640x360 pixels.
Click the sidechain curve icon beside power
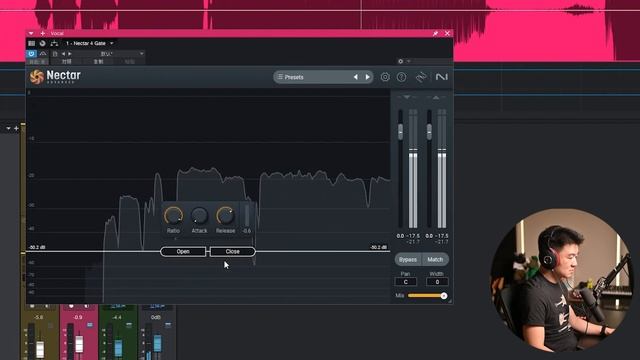pos(43,53)
